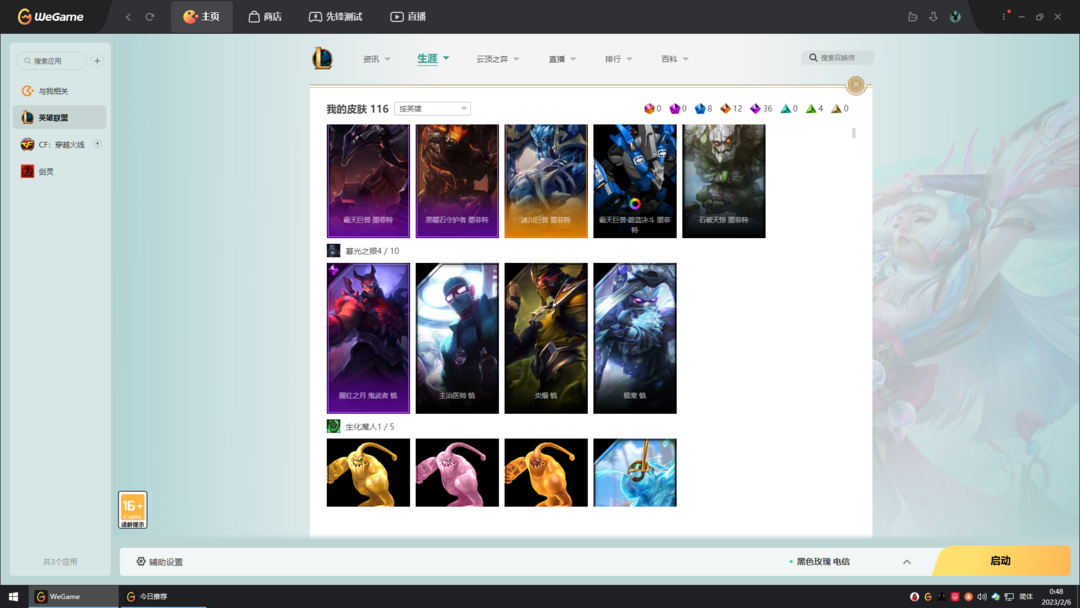Click the 生化魔人 champion icon
This screenshot has height=608, width=1080.
333,426
